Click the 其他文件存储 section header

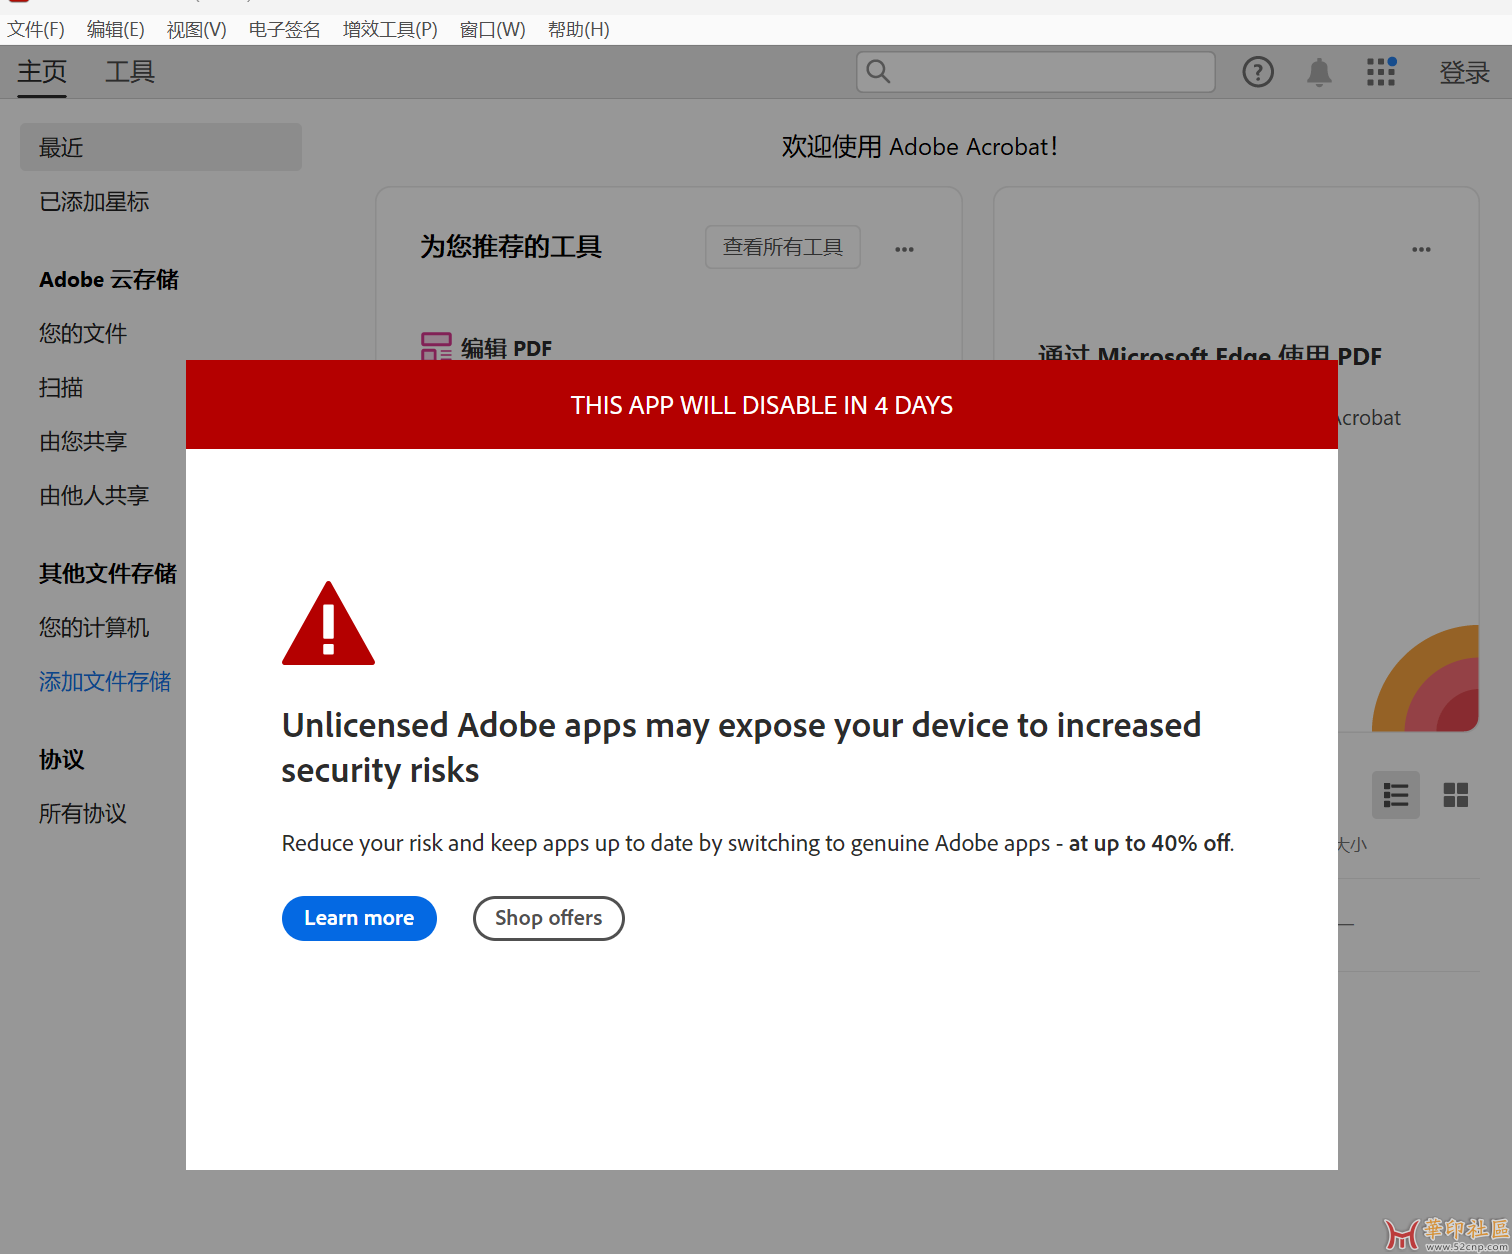[x=108, y=574]
